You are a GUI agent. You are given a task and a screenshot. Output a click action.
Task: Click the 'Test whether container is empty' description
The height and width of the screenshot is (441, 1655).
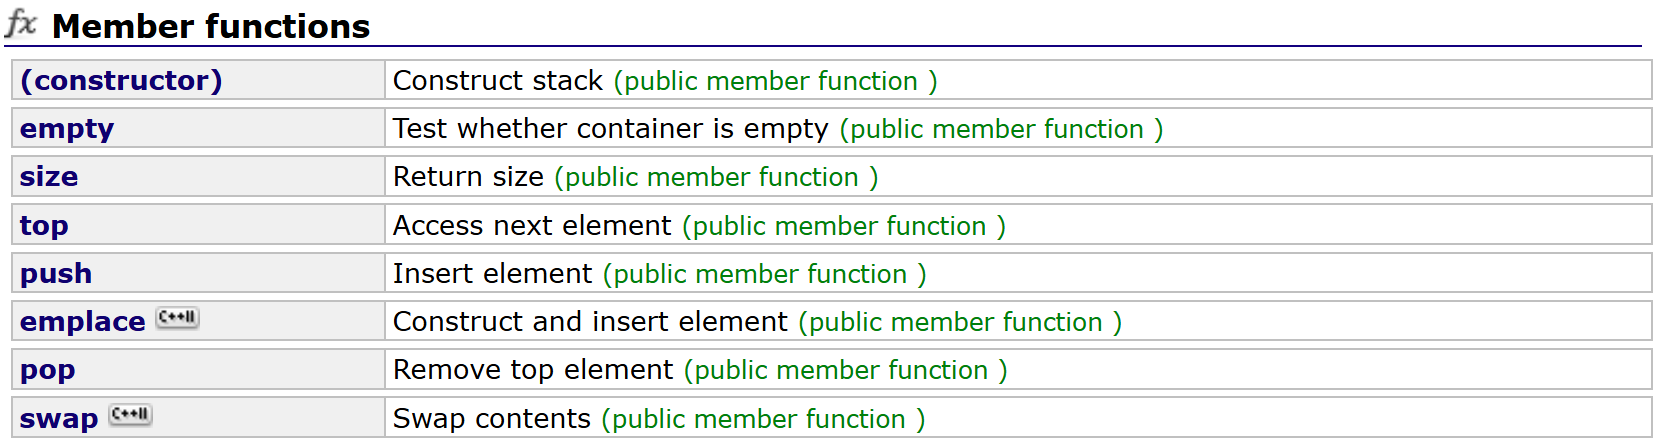point(611,129)
